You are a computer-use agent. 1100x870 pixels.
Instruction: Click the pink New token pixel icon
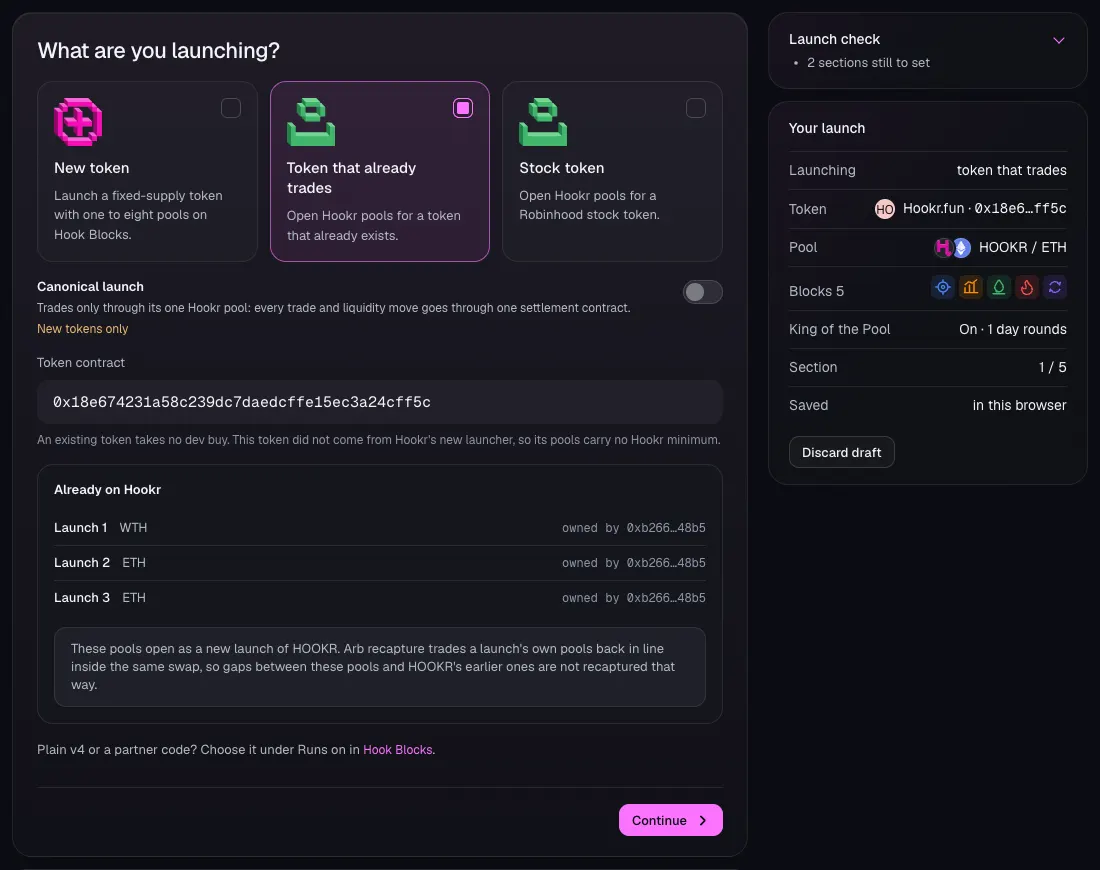coord(78,122)
